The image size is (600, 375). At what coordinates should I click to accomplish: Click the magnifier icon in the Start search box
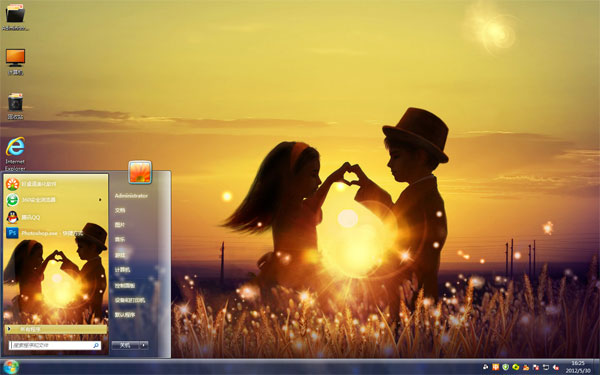pos(96,346)
